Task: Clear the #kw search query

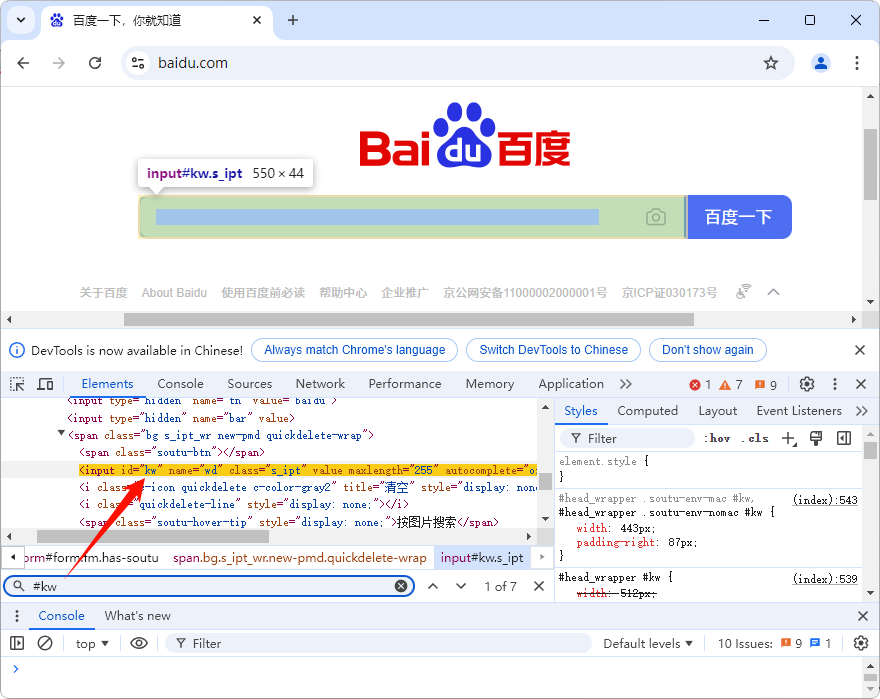Action: (x=401, y=586)
